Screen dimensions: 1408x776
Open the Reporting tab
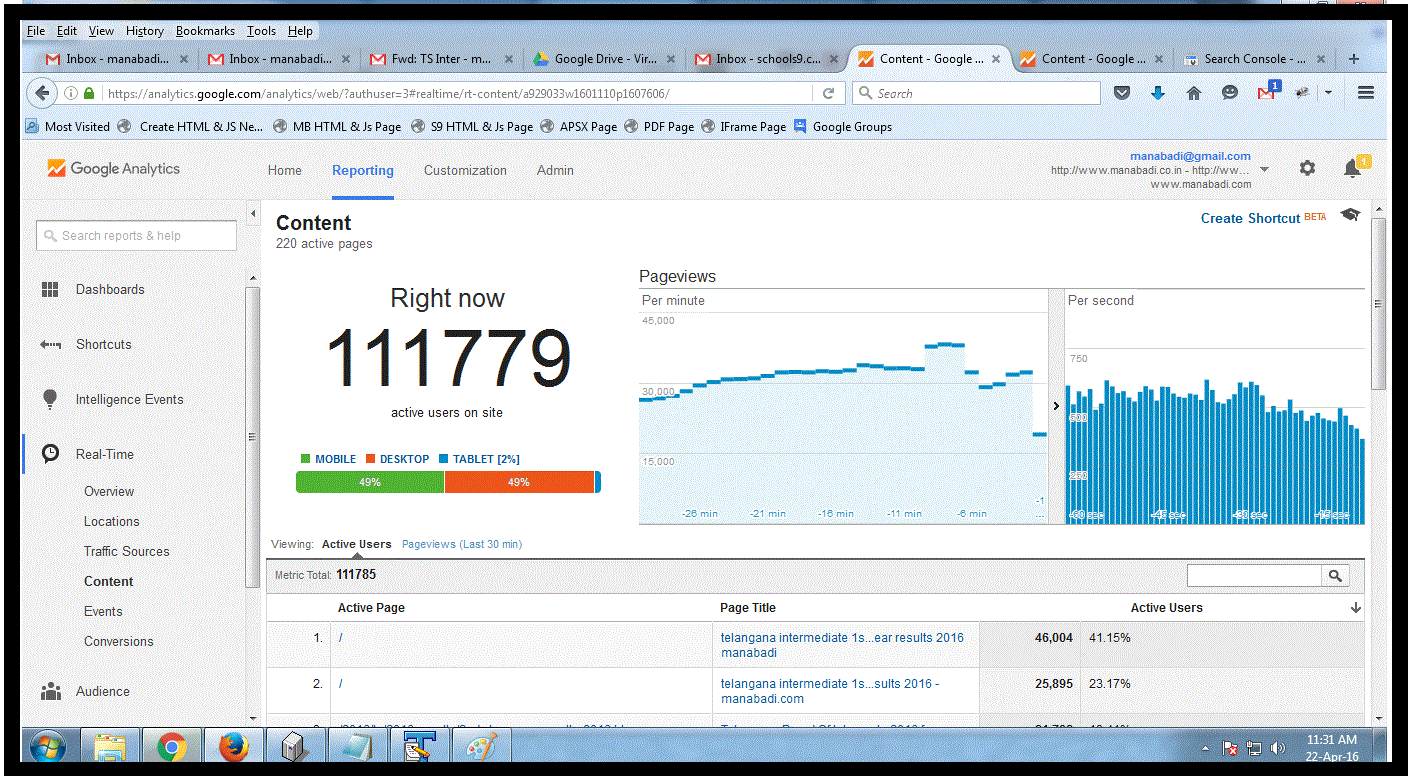coord(363,170)
